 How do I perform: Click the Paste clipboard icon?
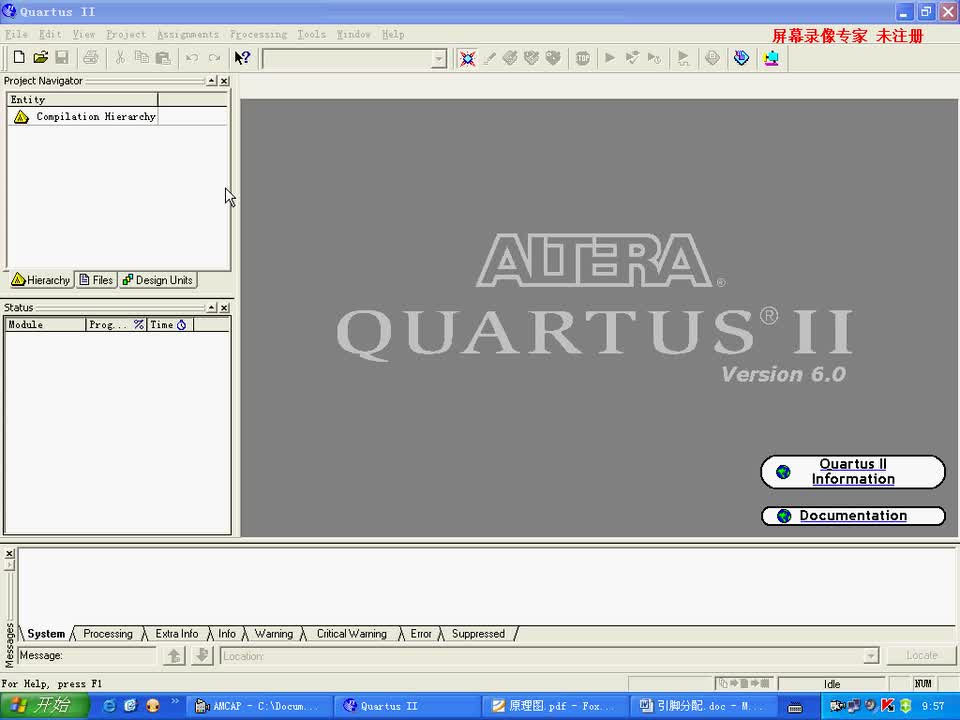(163, 58)
